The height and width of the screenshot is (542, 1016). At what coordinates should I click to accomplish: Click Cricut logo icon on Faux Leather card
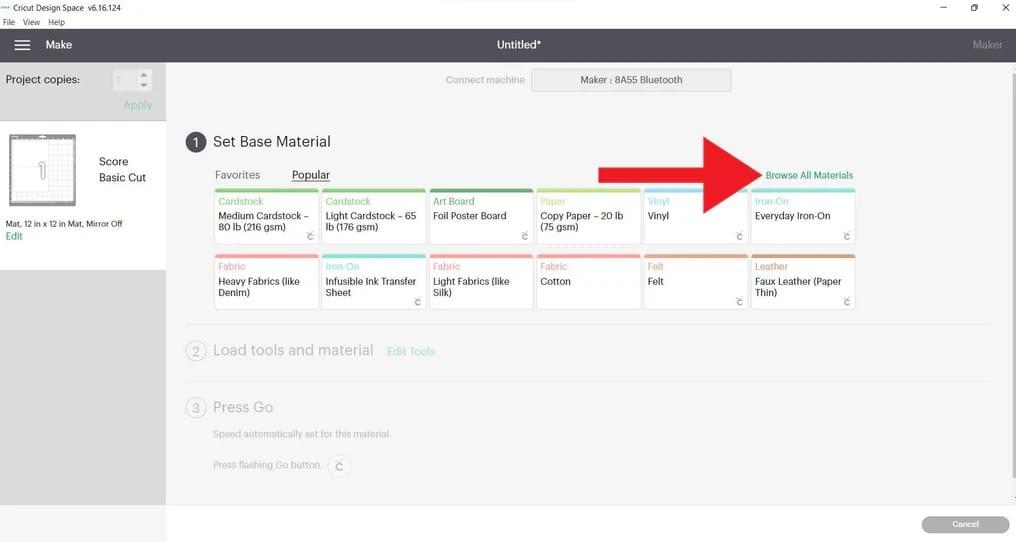point(846,302)
